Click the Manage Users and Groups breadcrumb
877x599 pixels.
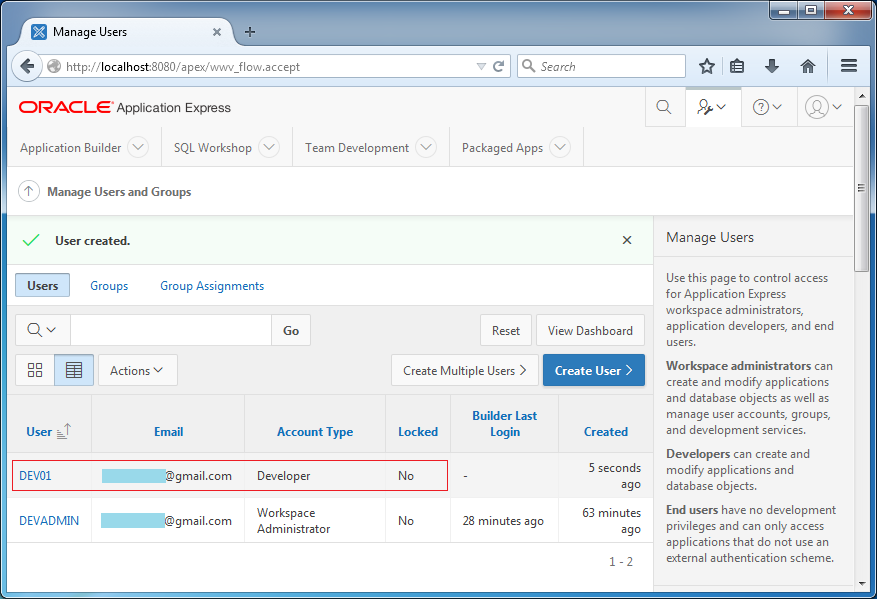(119, 192)
